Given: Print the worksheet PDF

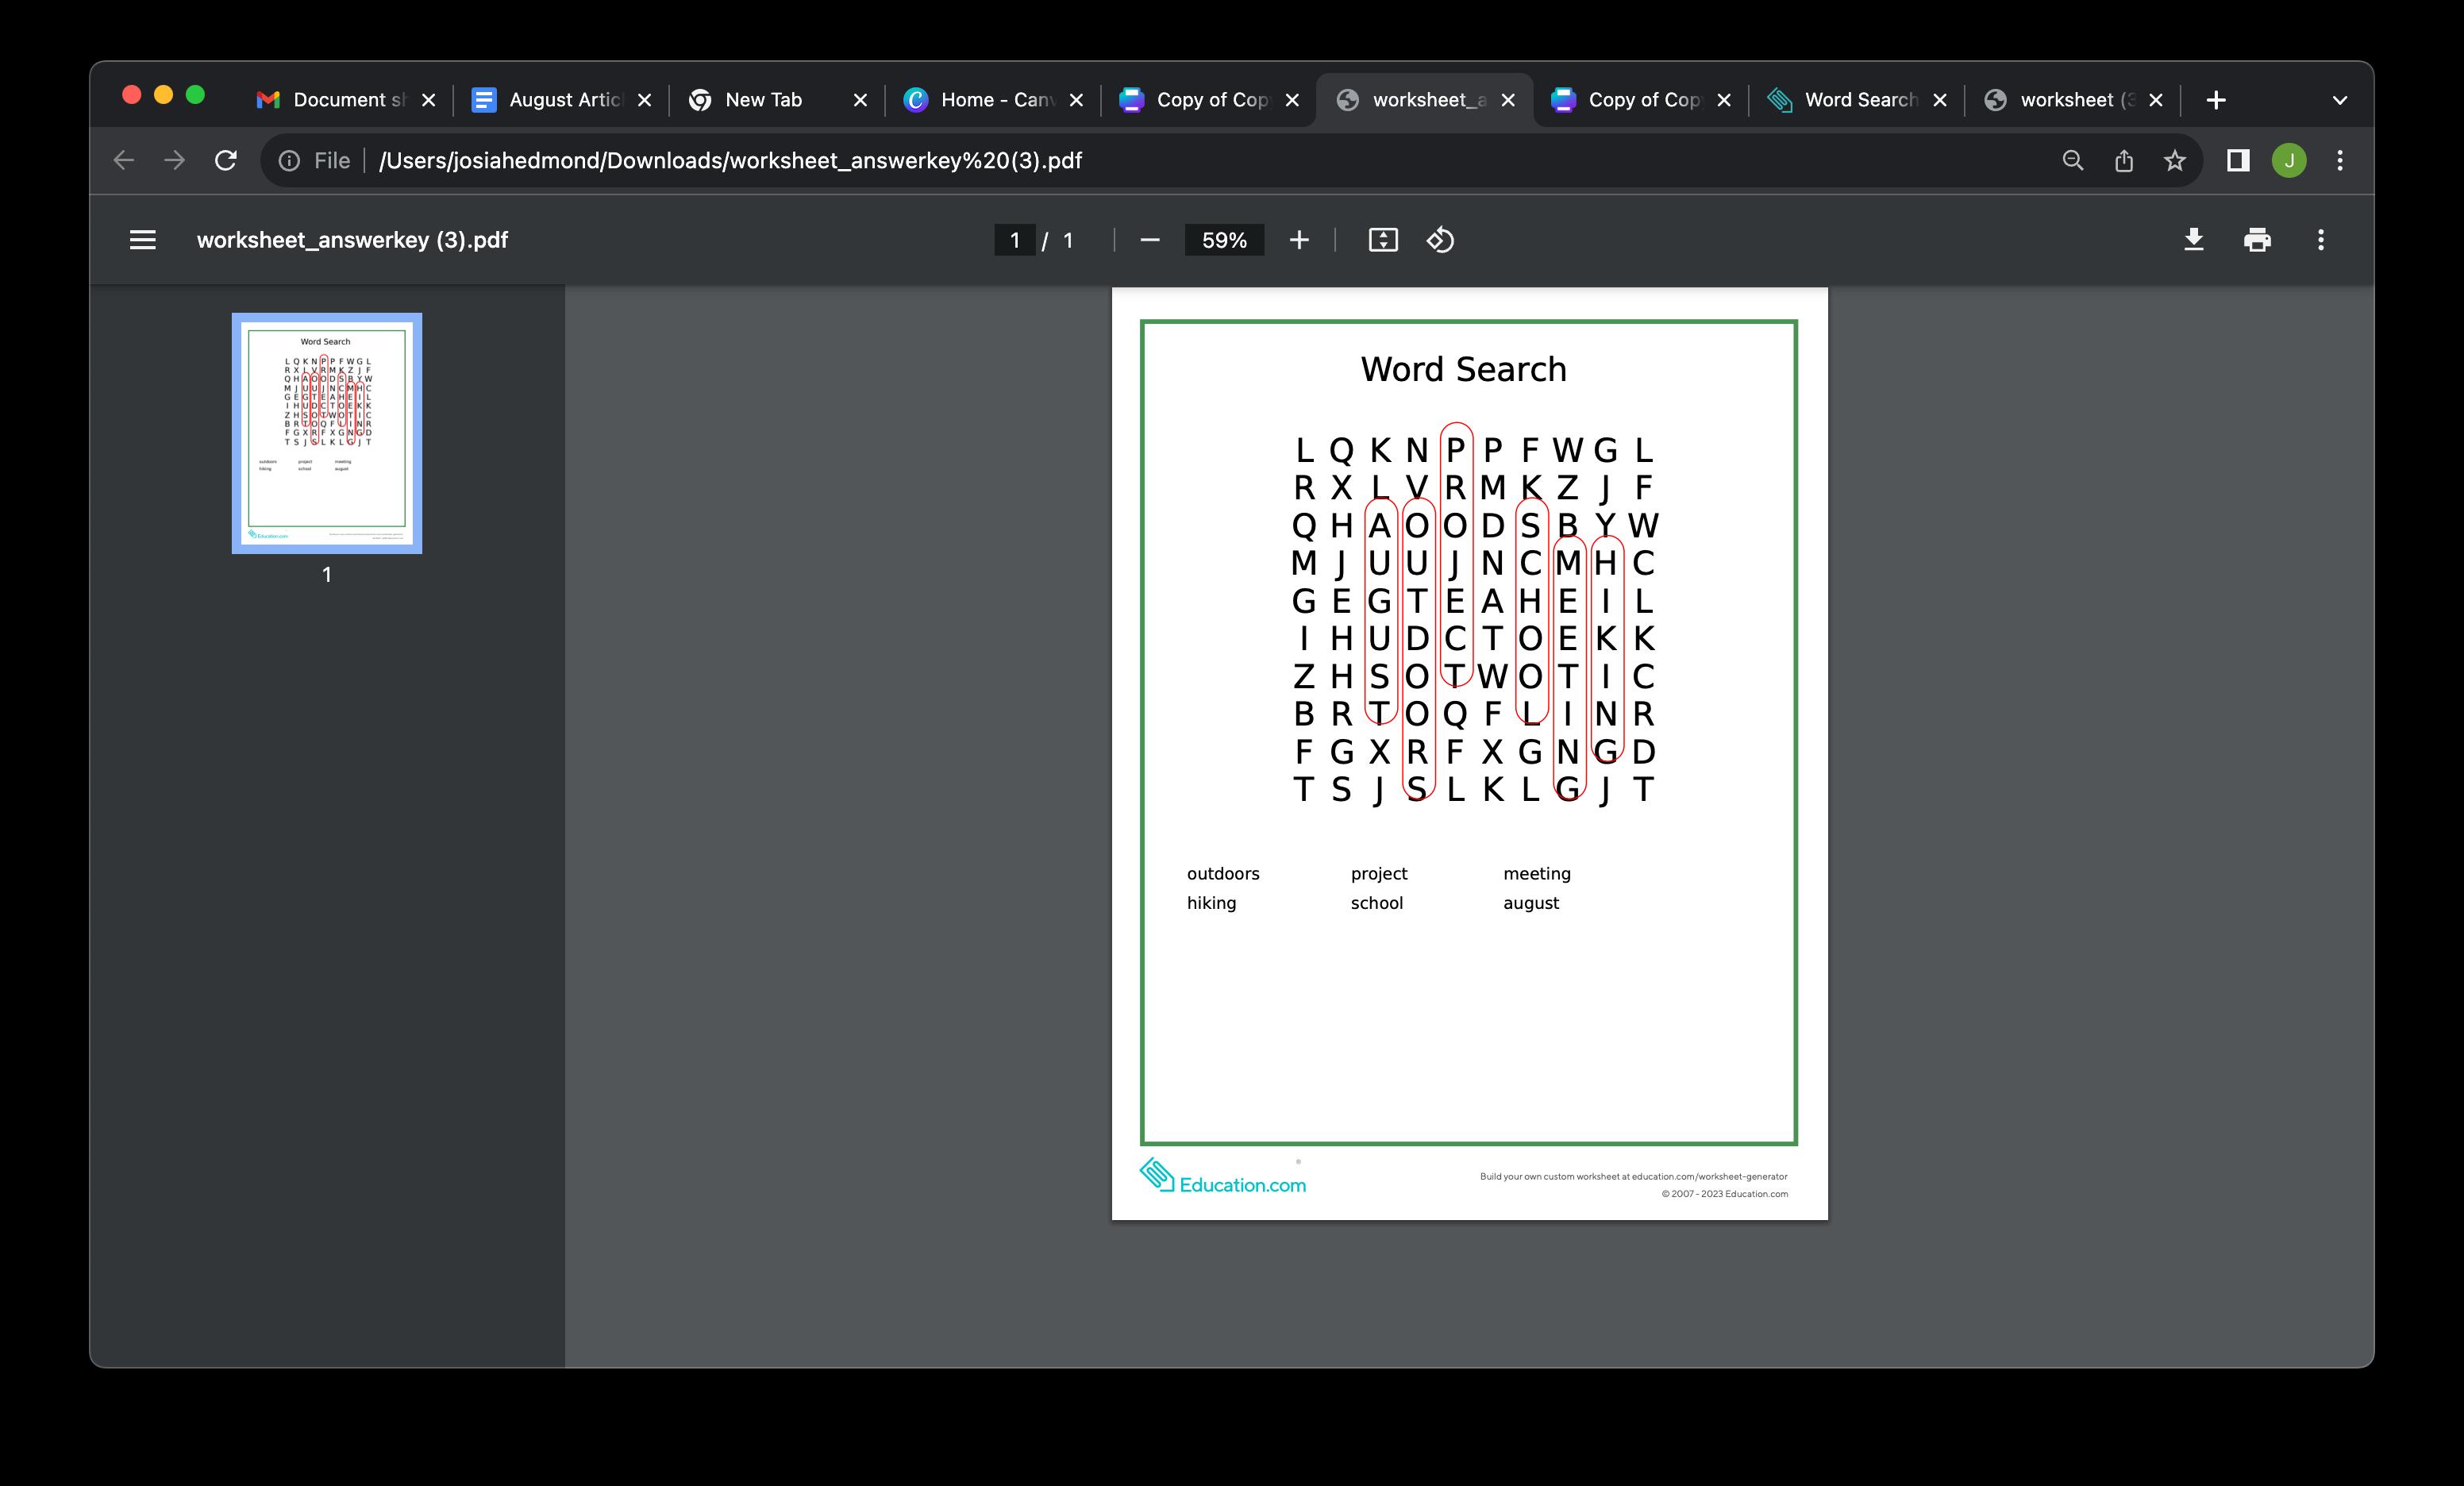Looking at the screenshot, I should pos(2257,240).
